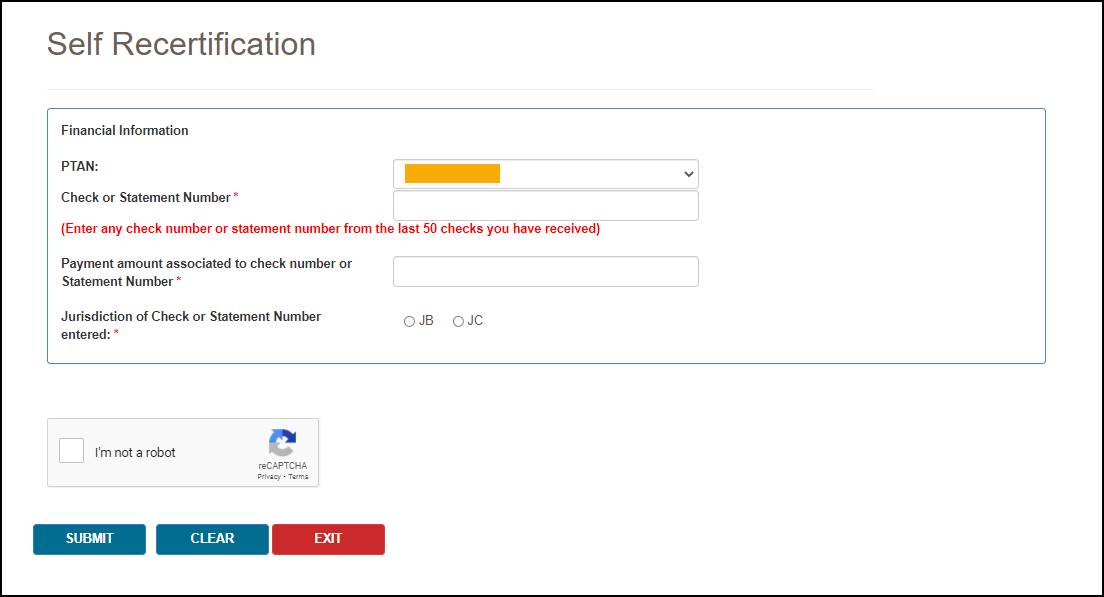Hit the CLEAR button
Viewport: 1104px width, 597px height.
point(212,539)
